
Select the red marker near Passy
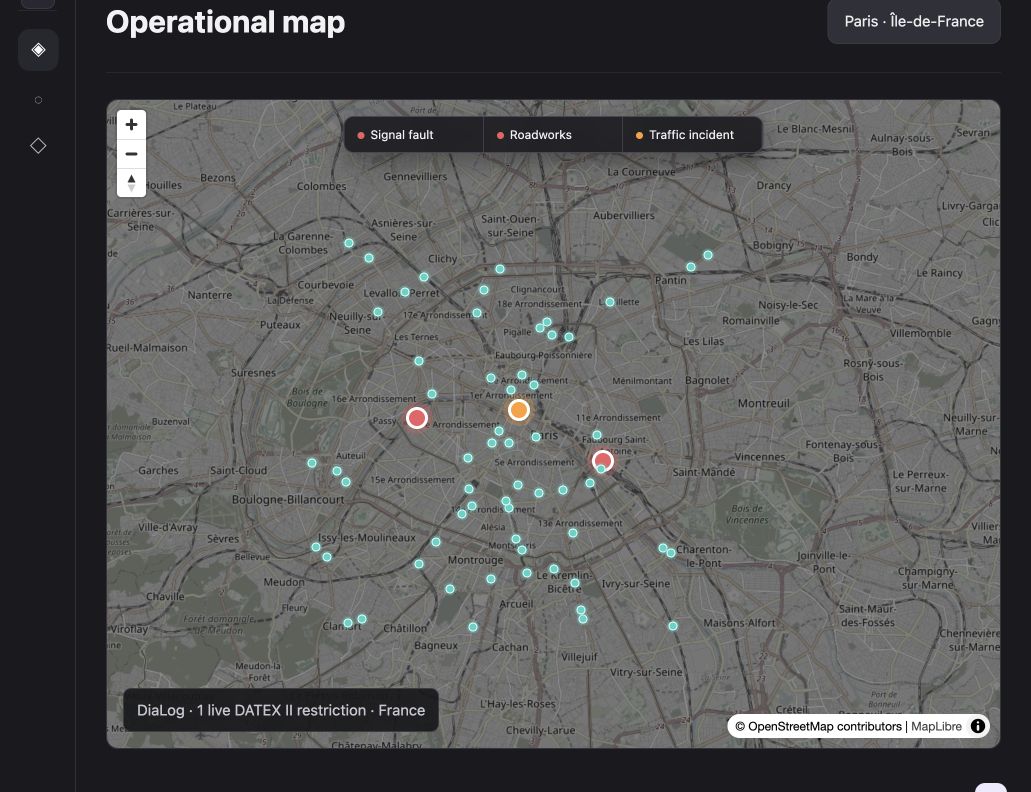tap(417, 418)
